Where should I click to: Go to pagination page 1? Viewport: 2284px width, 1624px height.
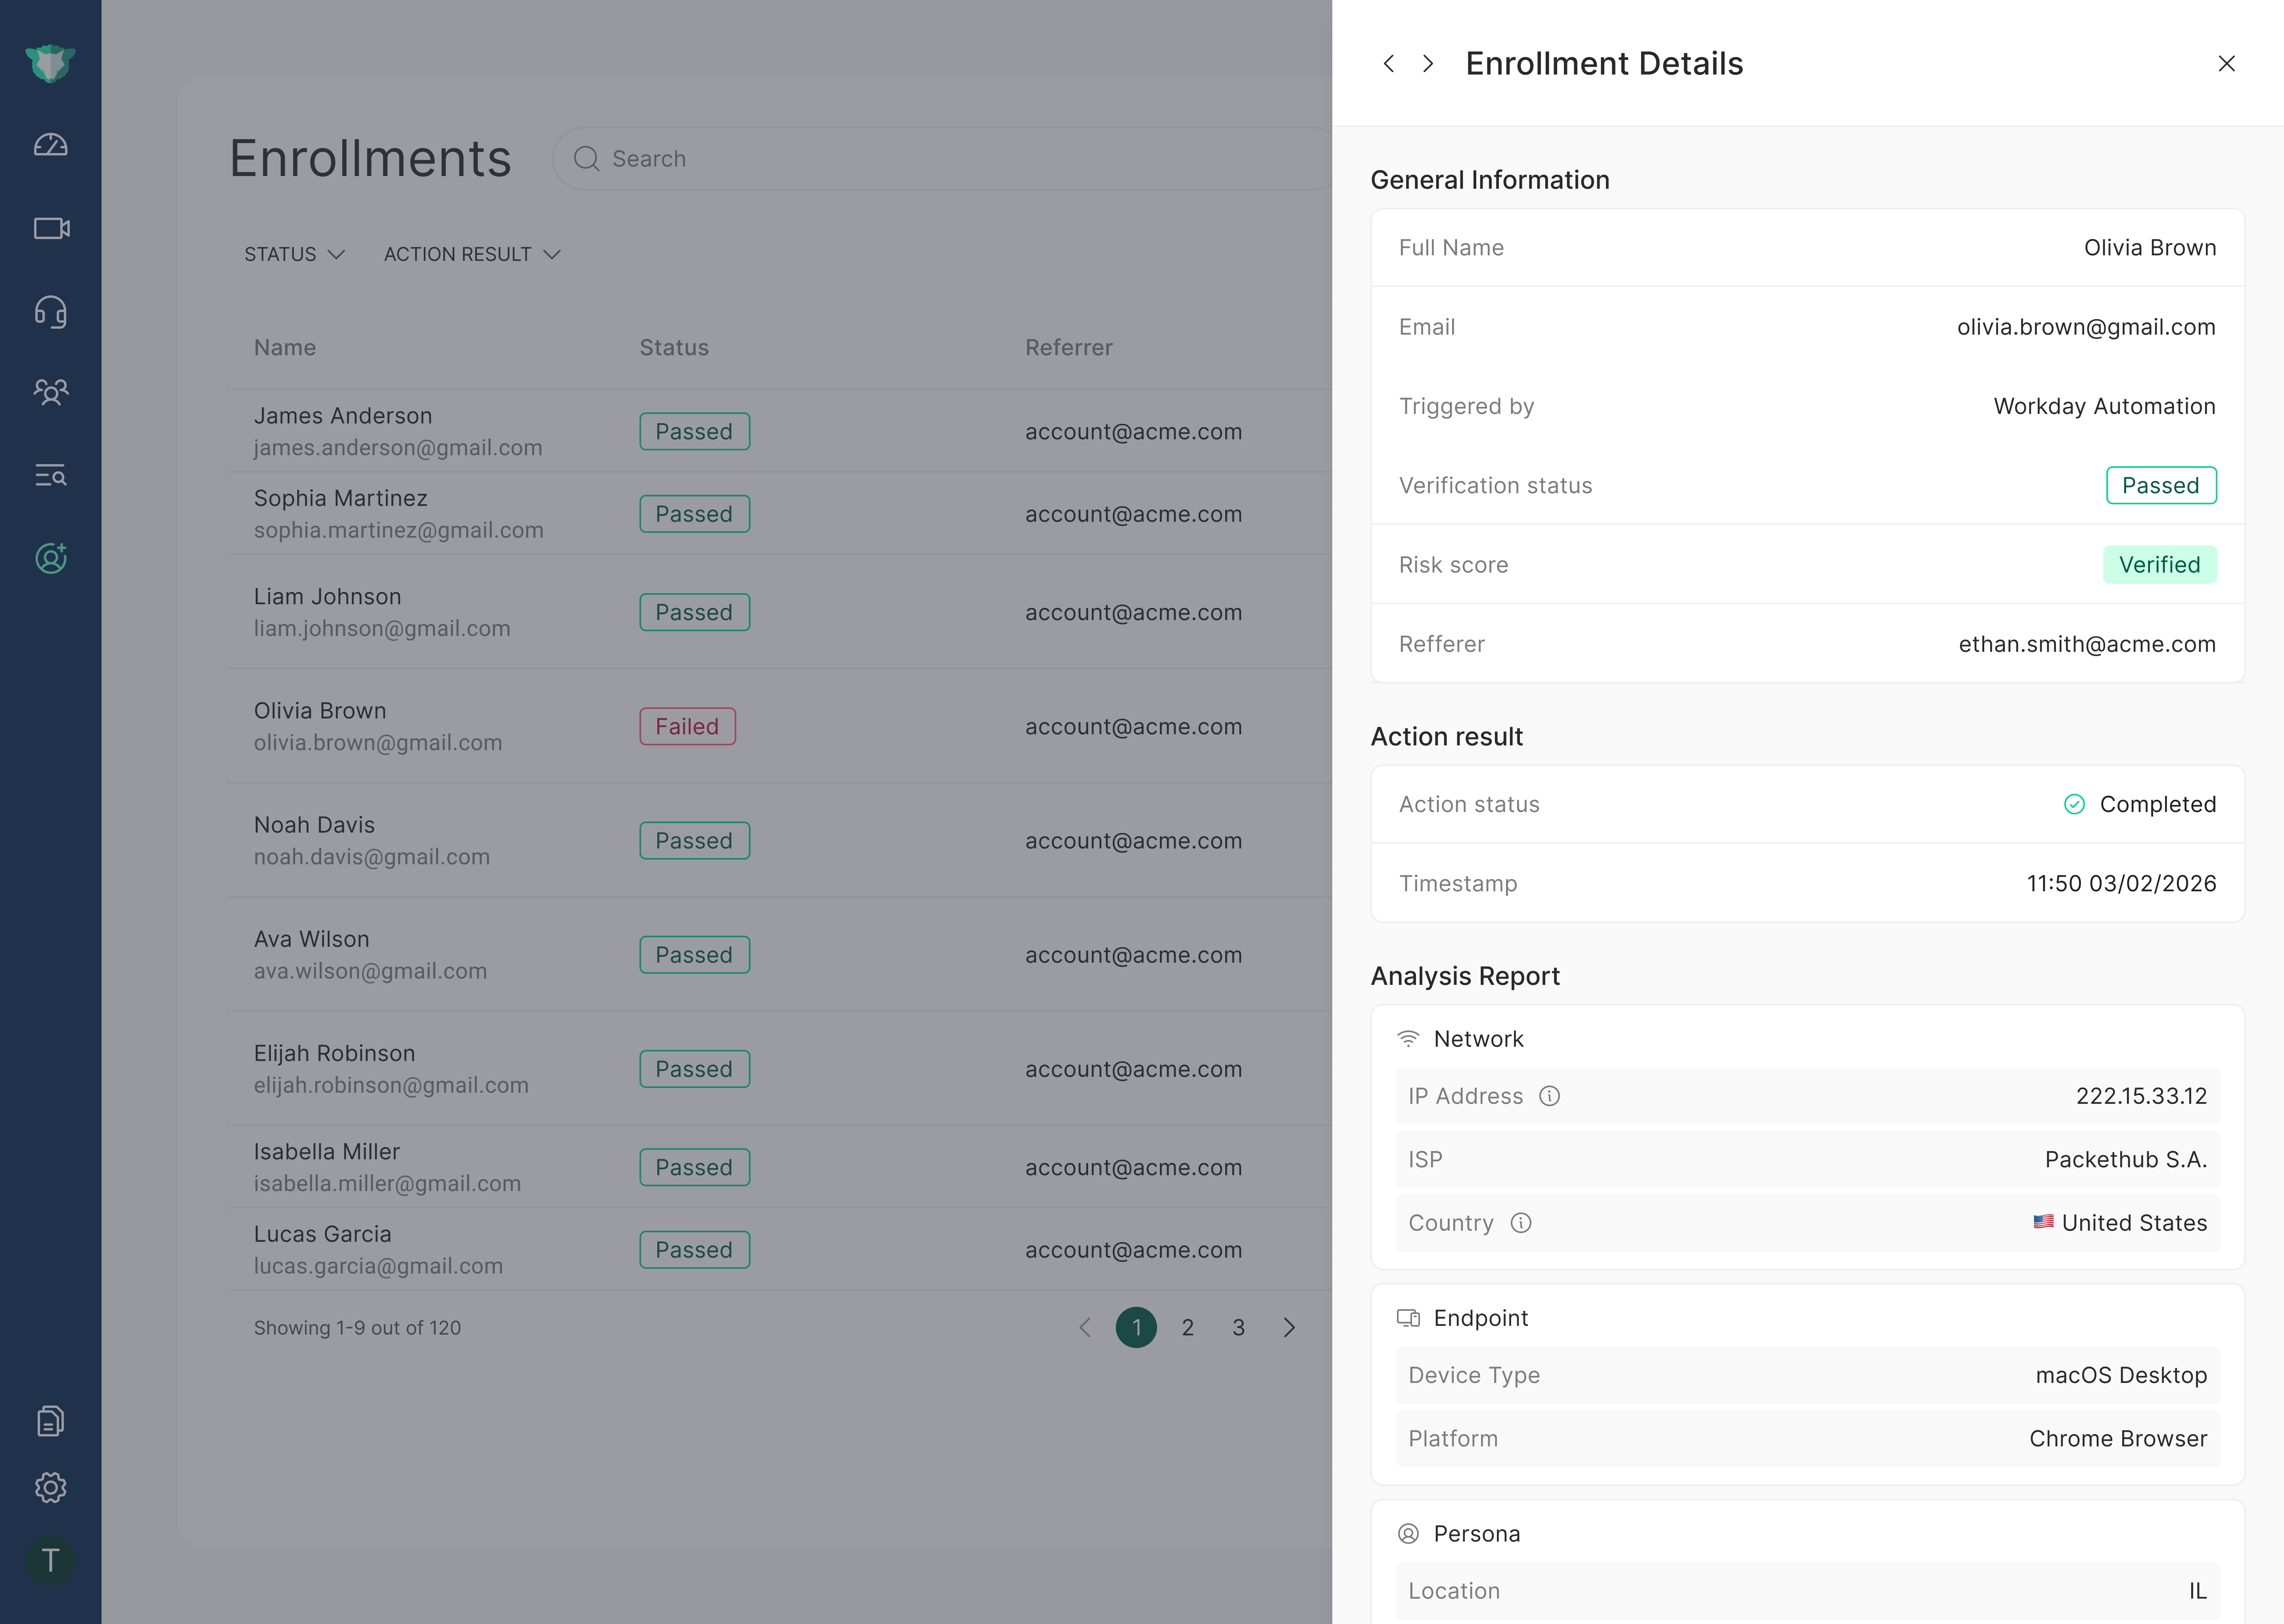(1136, 1327)
